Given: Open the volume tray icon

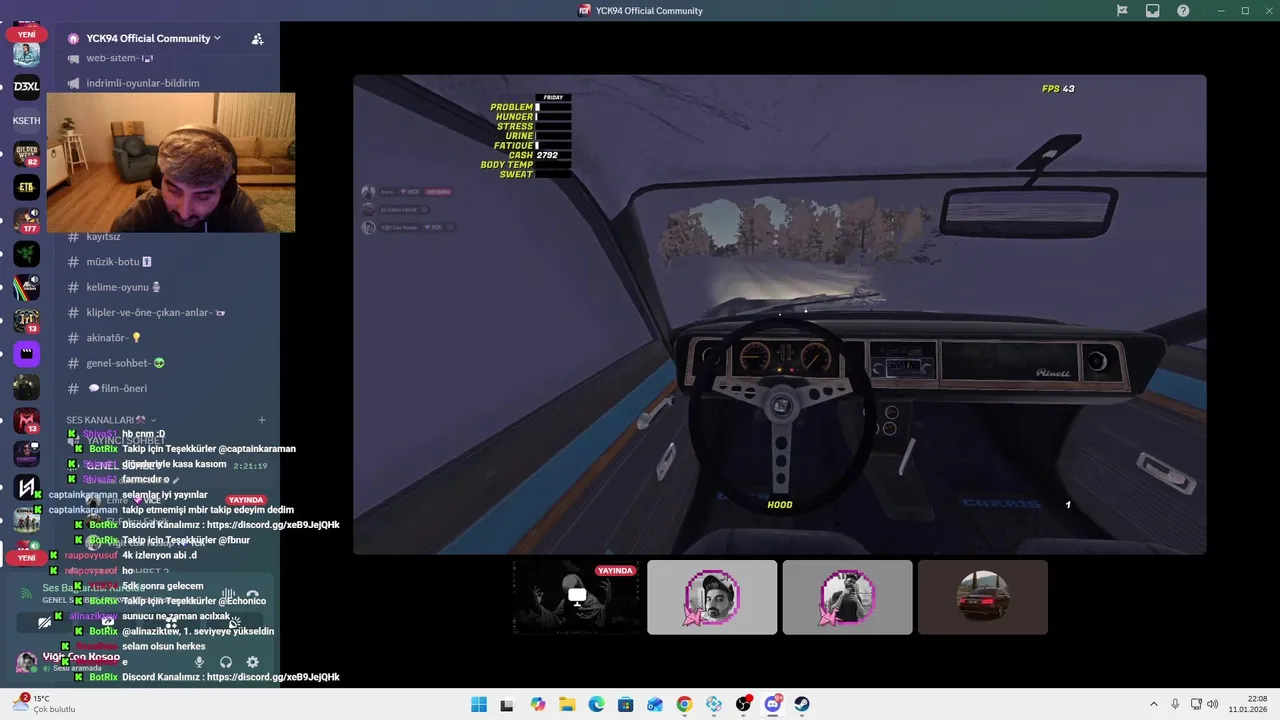Looking at the screenshot, I should pyautogui.click(x=1213, y=704).
